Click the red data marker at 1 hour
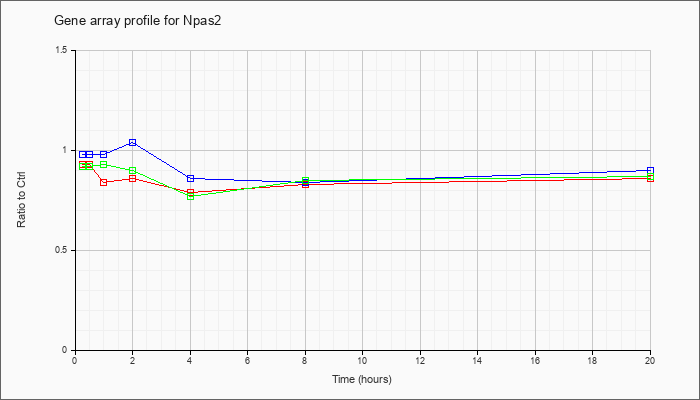700x400 pixels. (x=104, y=182)
